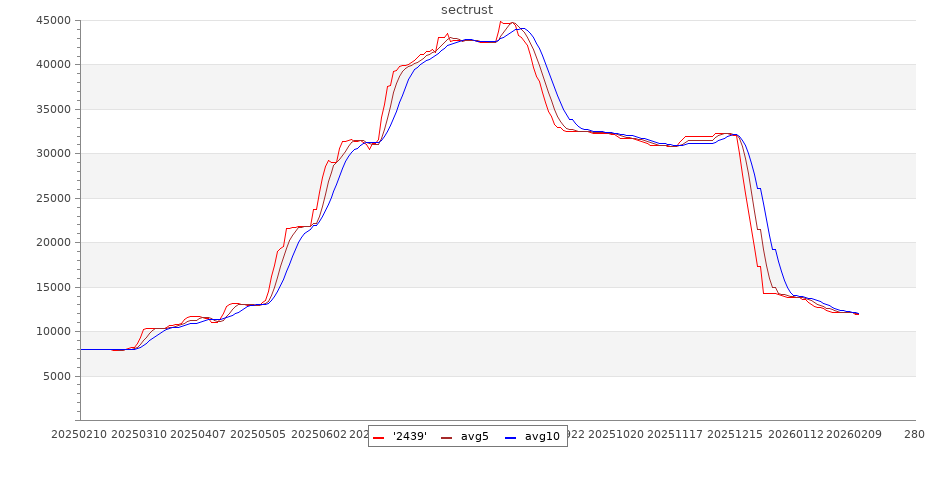Click the 20000 y-axis label

click(52, 243)
